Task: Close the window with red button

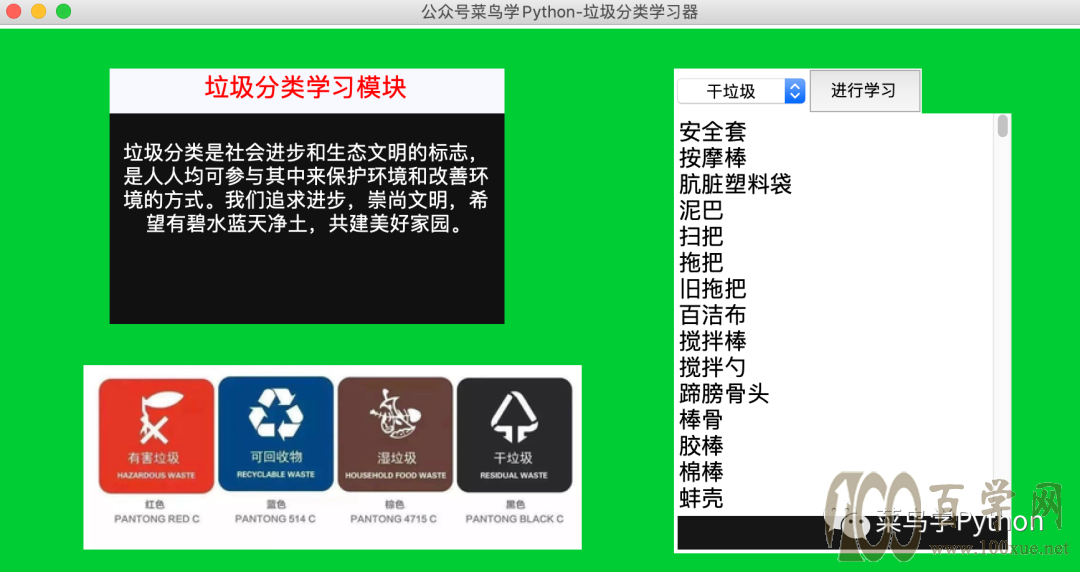Action: (14, 11)
